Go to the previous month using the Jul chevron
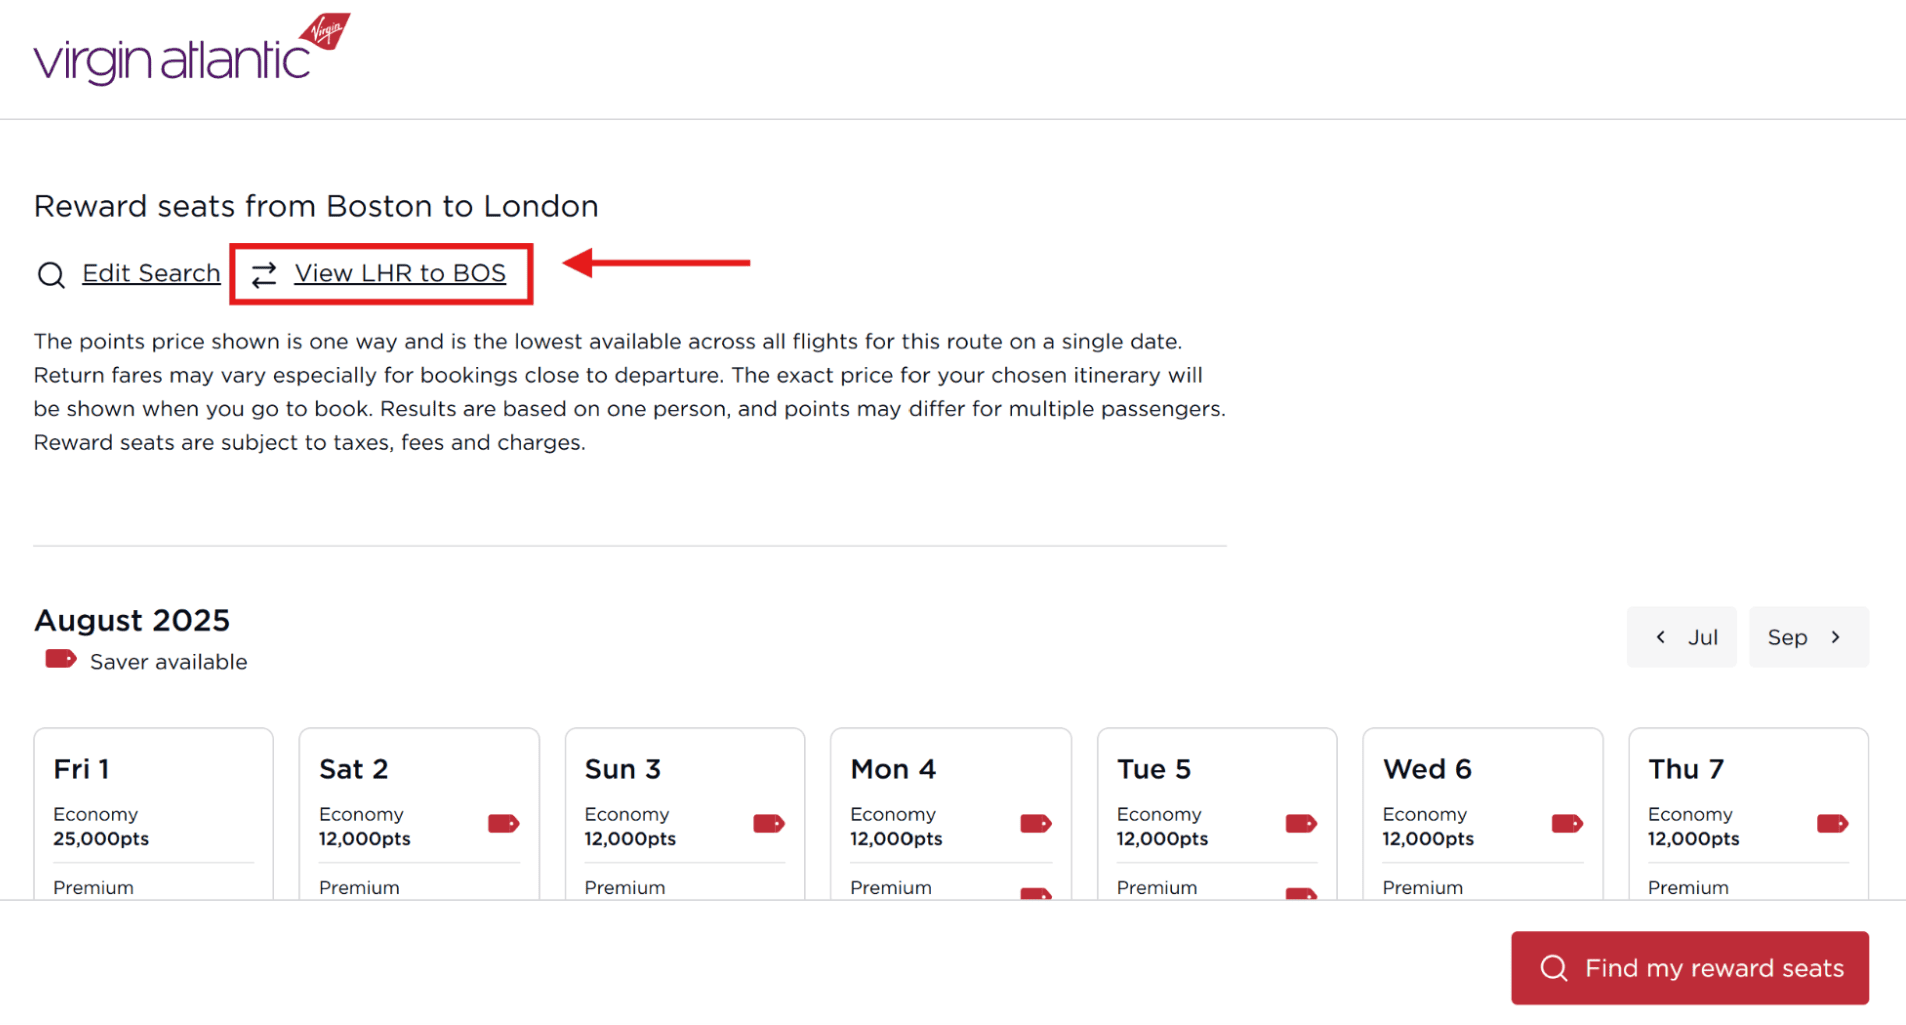This screenshot has height=1025, width=1906. (1682, 637)
